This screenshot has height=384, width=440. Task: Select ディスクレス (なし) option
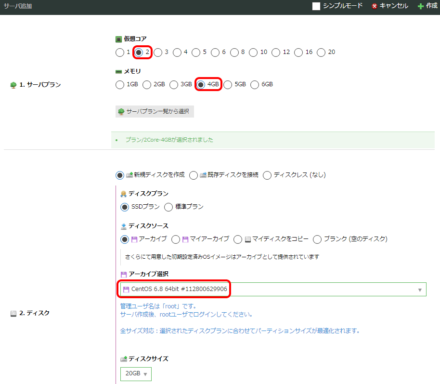click(x=267, y=175)
